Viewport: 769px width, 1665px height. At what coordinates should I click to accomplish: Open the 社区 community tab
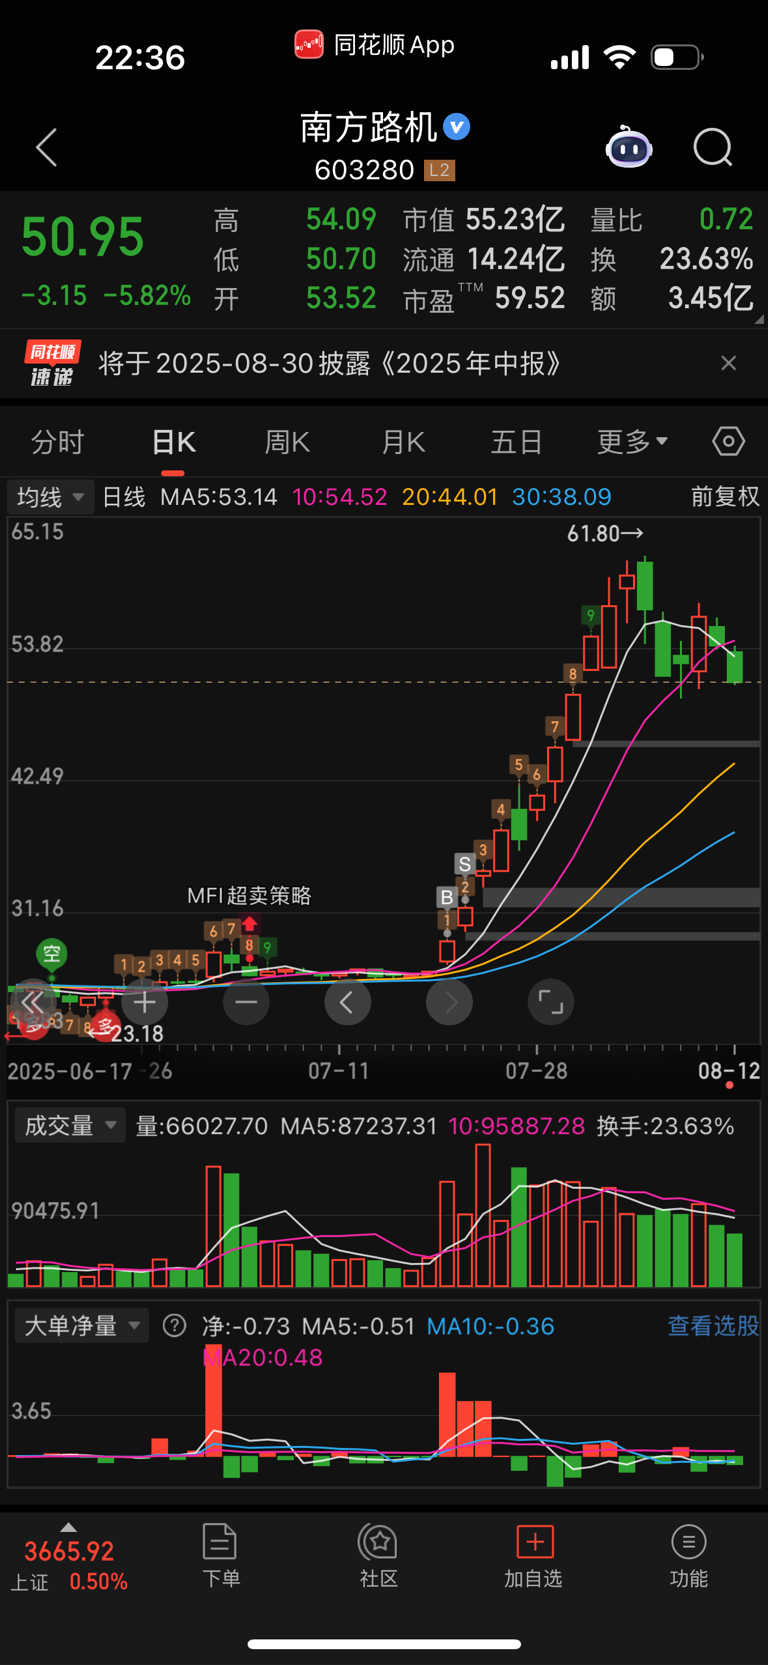pyautogui.click(x=379, y=1556)
